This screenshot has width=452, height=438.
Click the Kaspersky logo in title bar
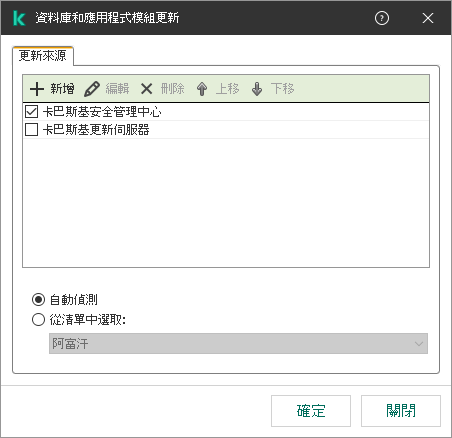tap(19, 18)
